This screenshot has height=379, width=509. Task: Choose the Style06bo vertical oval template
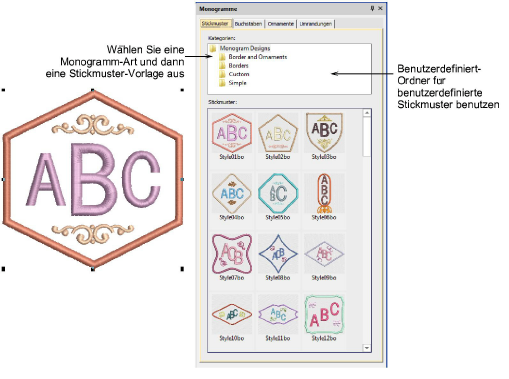pyautogui.click(x=324, y=197)
